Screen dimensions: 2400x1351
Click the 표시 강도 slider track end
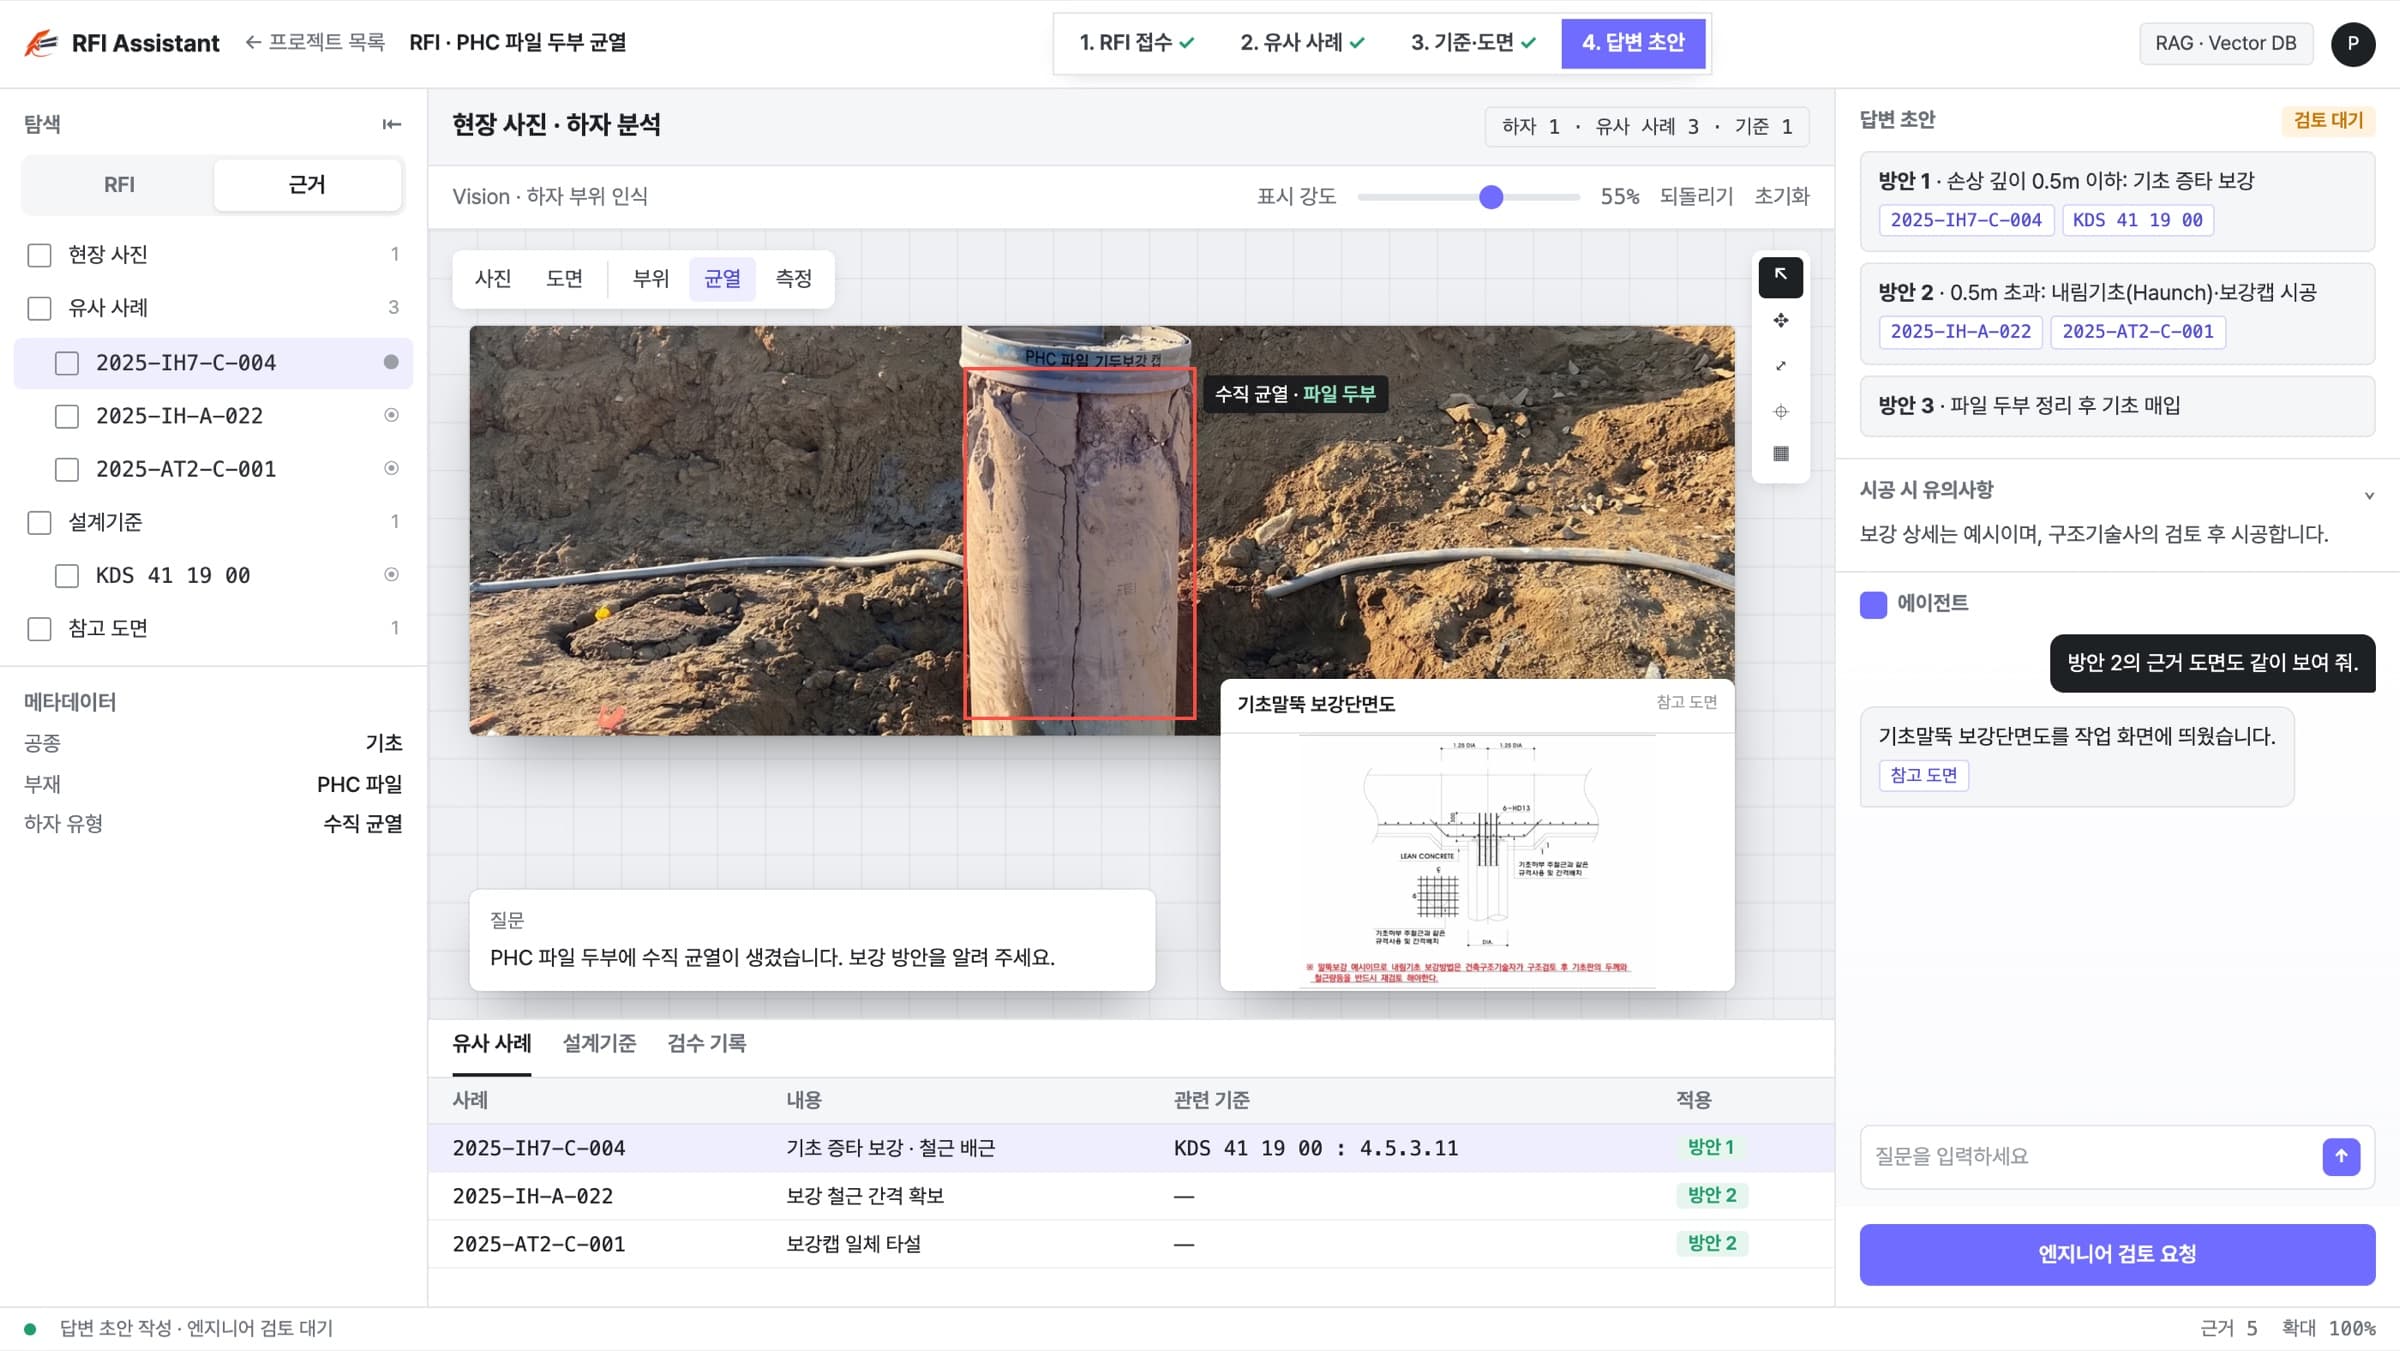tap(1576, 197)
